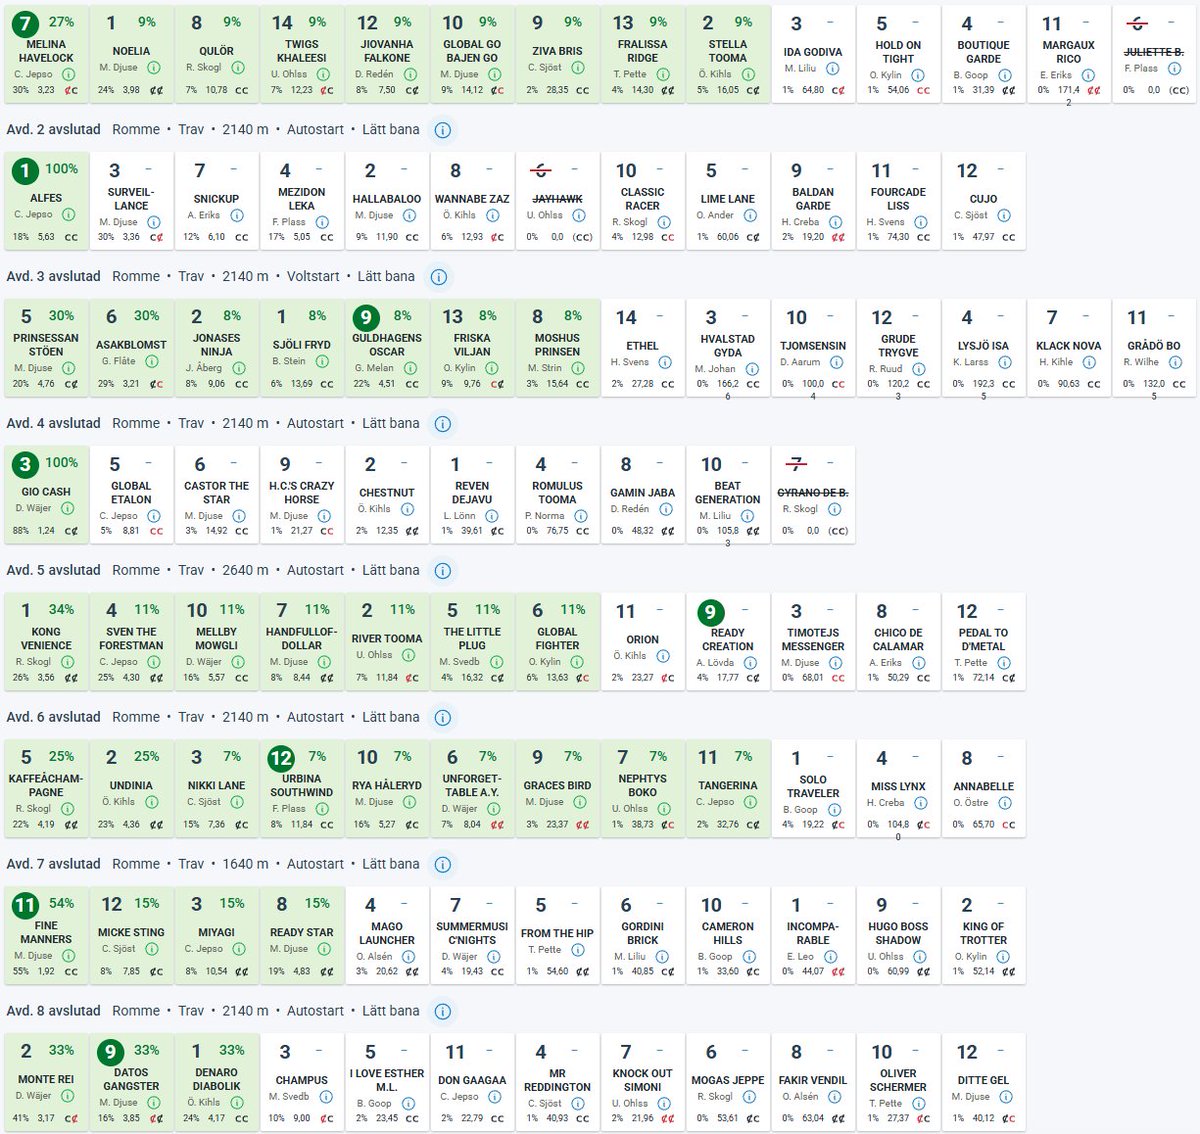Open race info icon for Avd. 6
The image size is (1200, 1134).
[x=443, y=718]
